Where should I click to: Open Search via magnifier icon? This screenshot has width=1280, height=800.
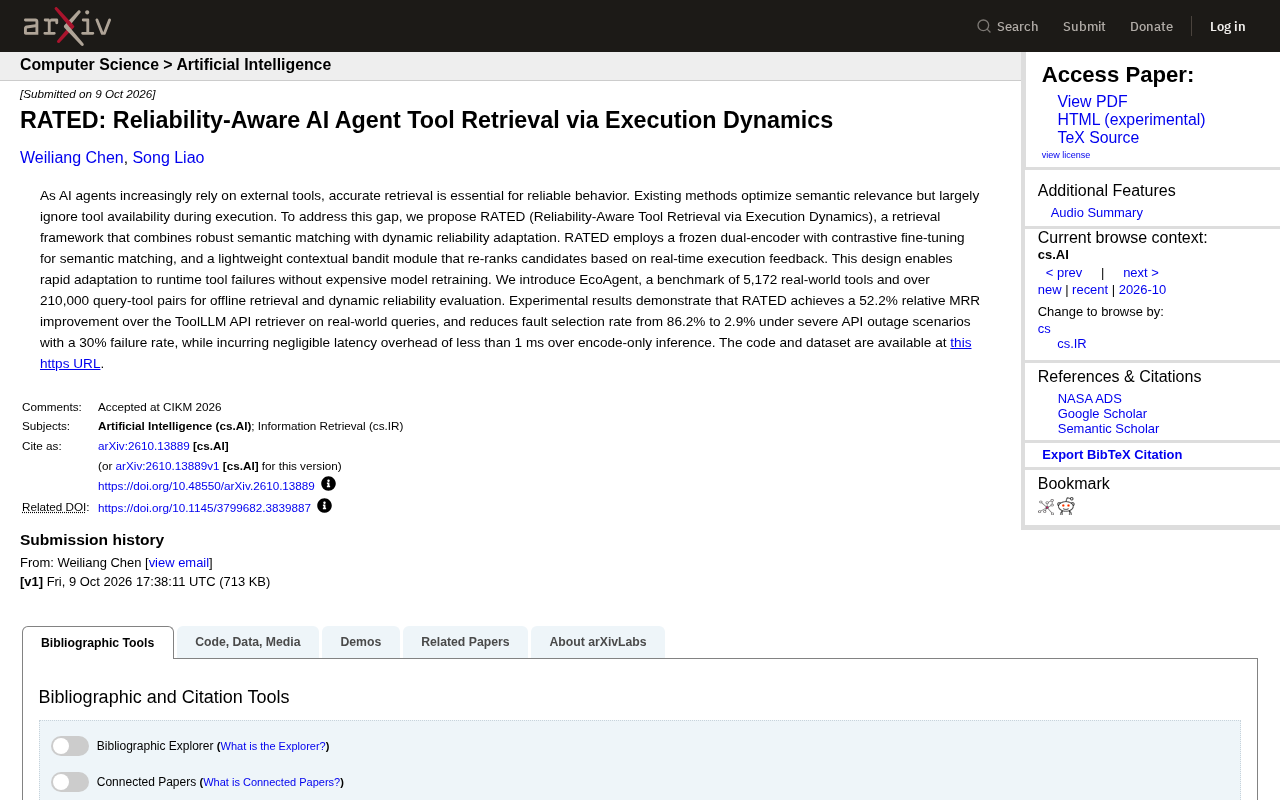point(984,26)
